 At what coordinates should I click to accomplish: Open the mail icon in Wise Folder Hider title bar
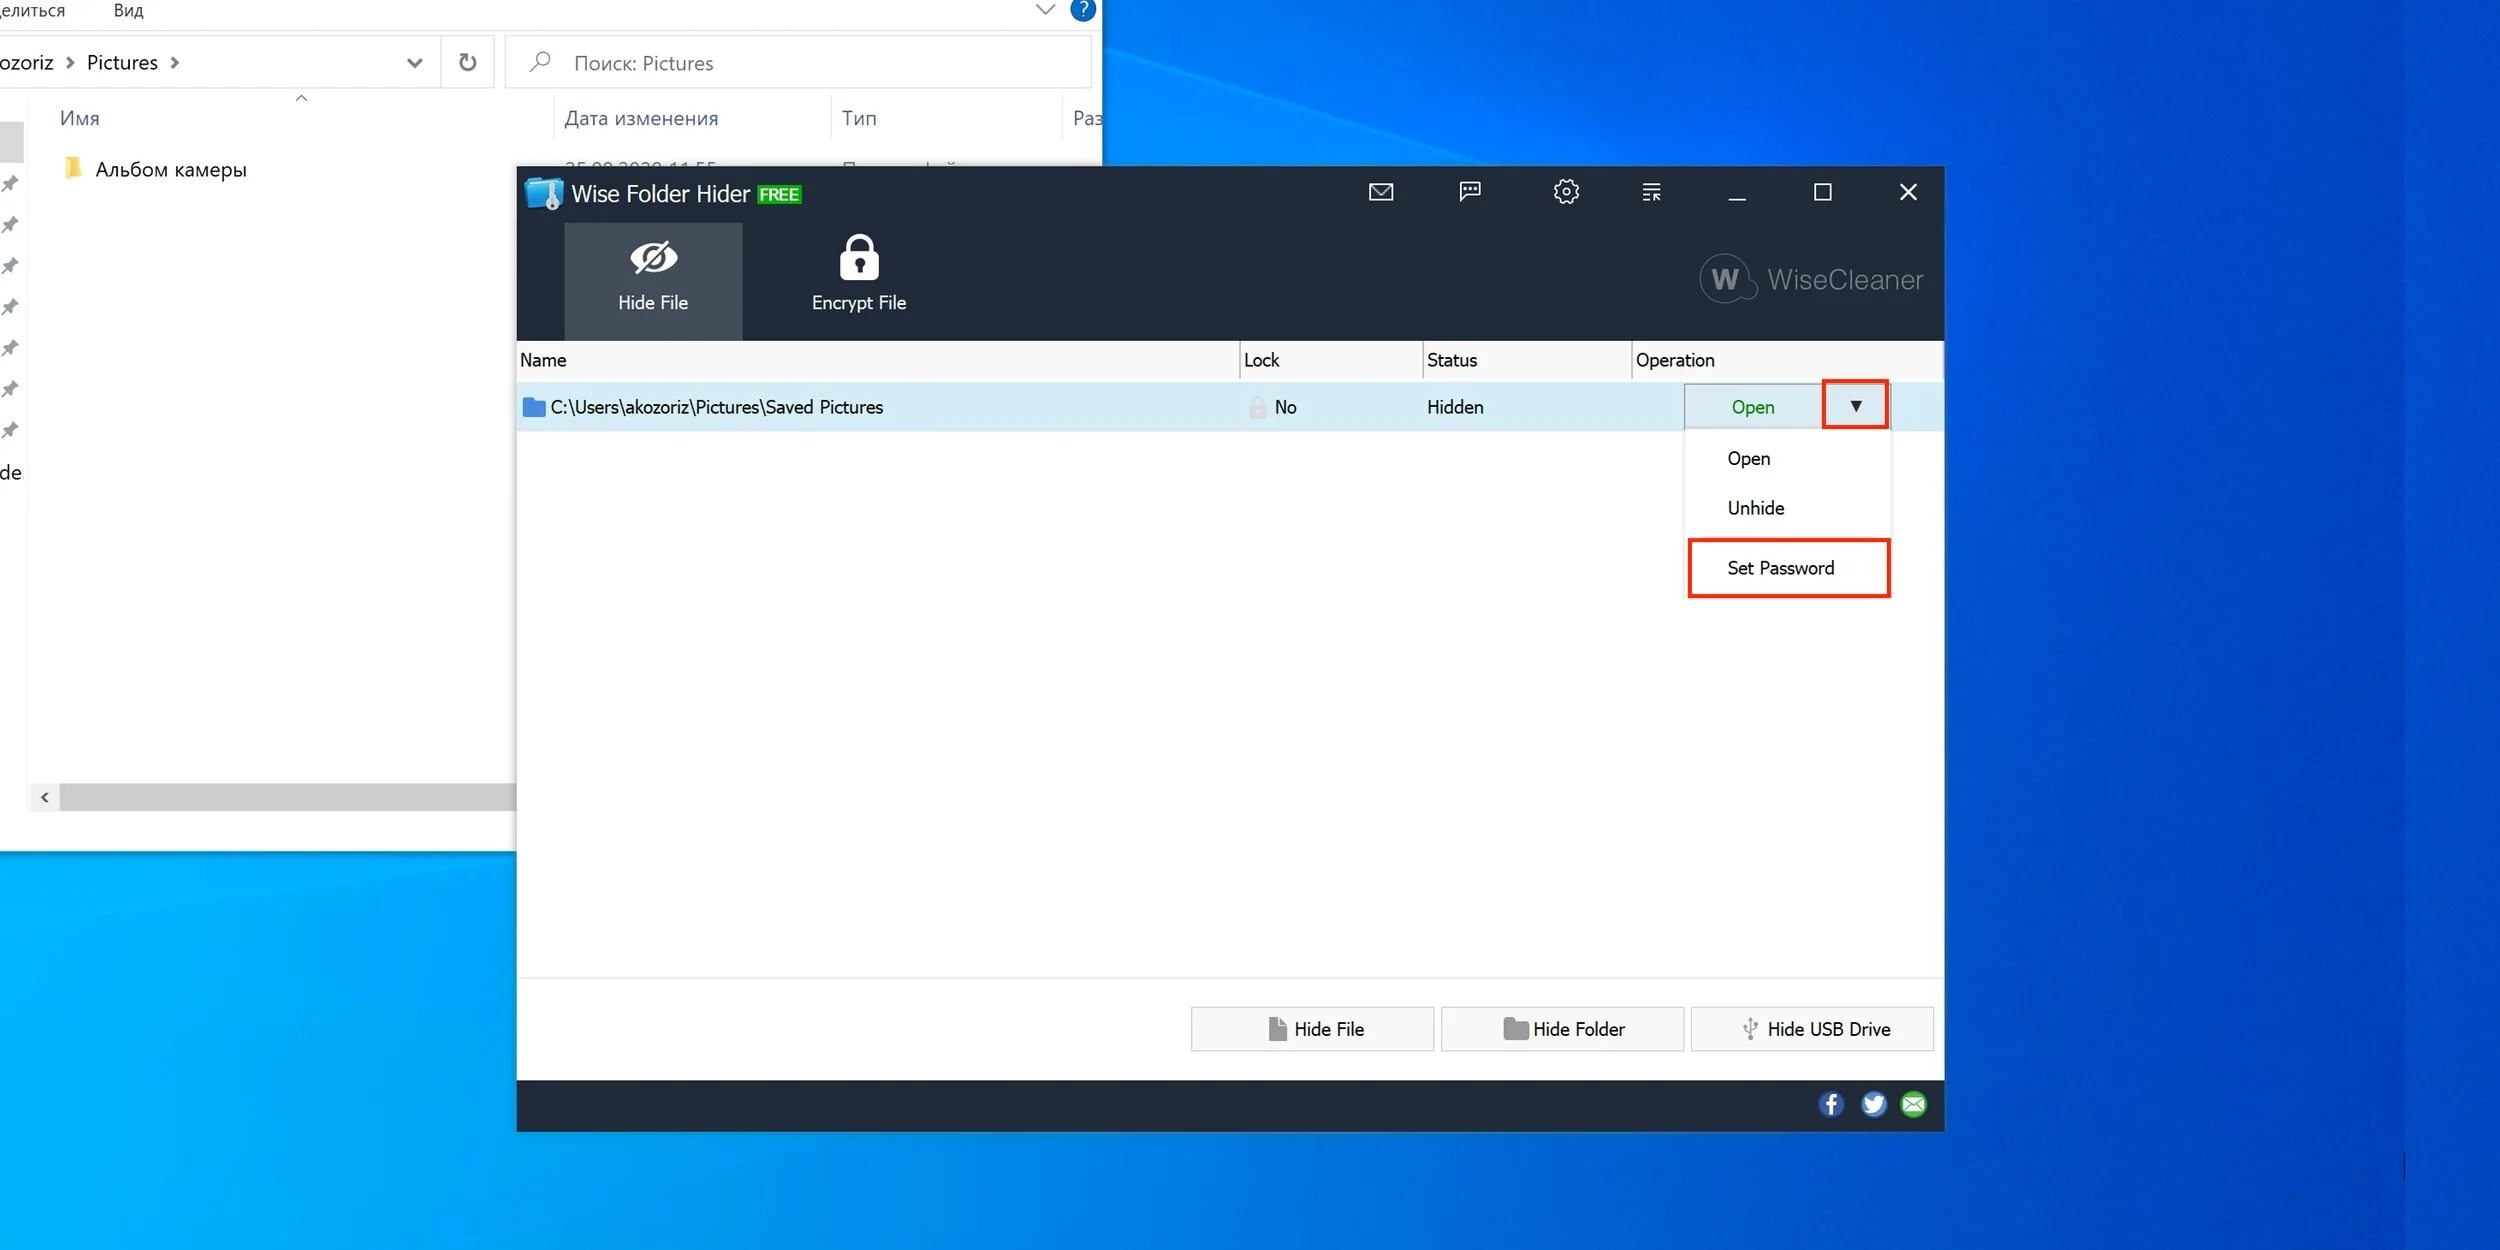1380,192
